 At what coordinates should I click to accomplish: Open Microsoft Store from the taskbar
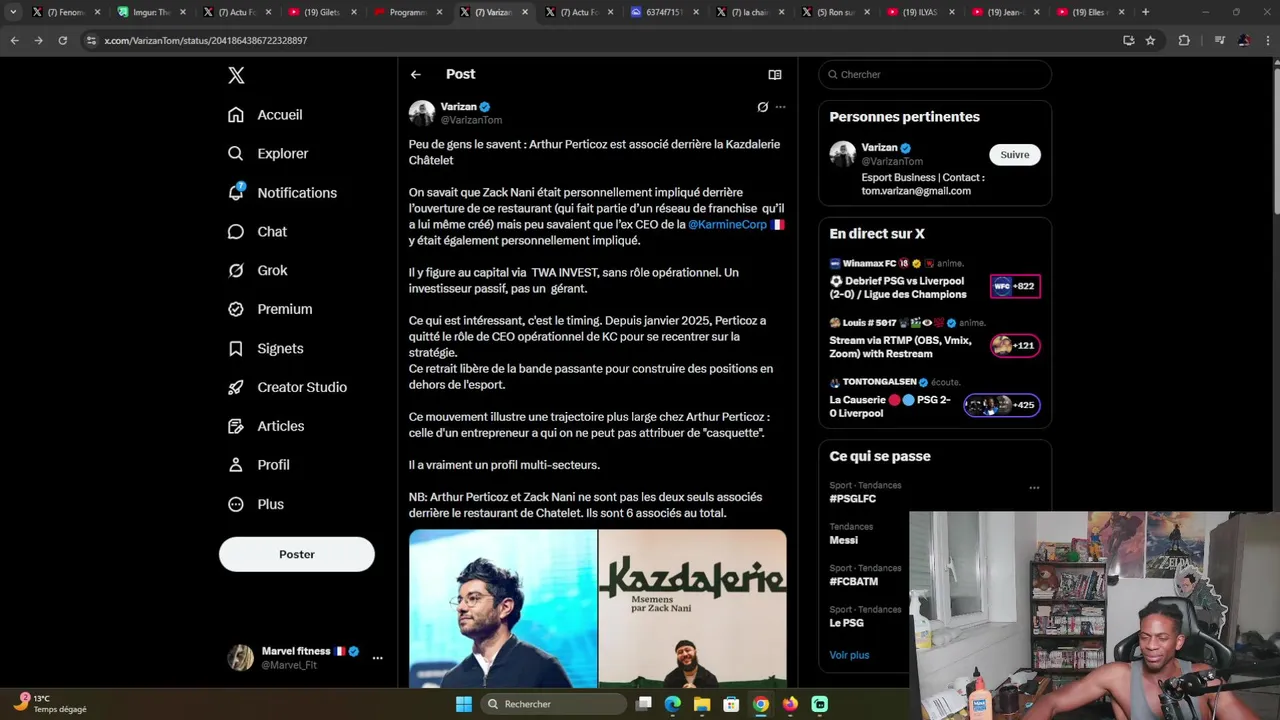[x=732, y=704]
